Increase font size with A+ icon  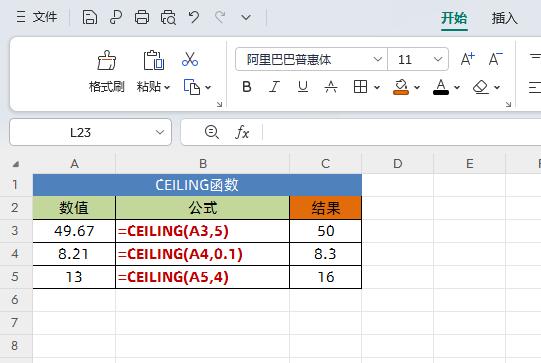click(x=468, y=59)
